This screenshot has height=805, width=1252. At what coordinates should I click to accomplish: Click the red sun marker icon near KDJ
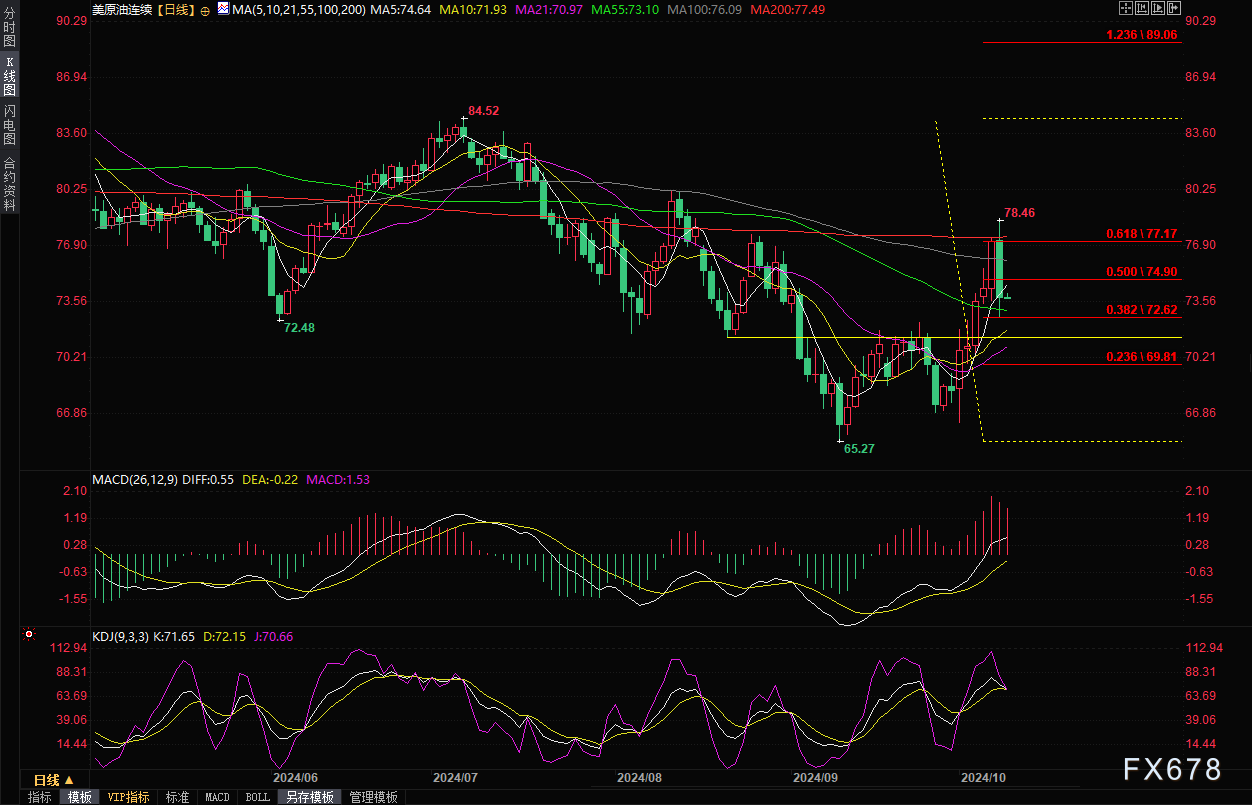28,634
